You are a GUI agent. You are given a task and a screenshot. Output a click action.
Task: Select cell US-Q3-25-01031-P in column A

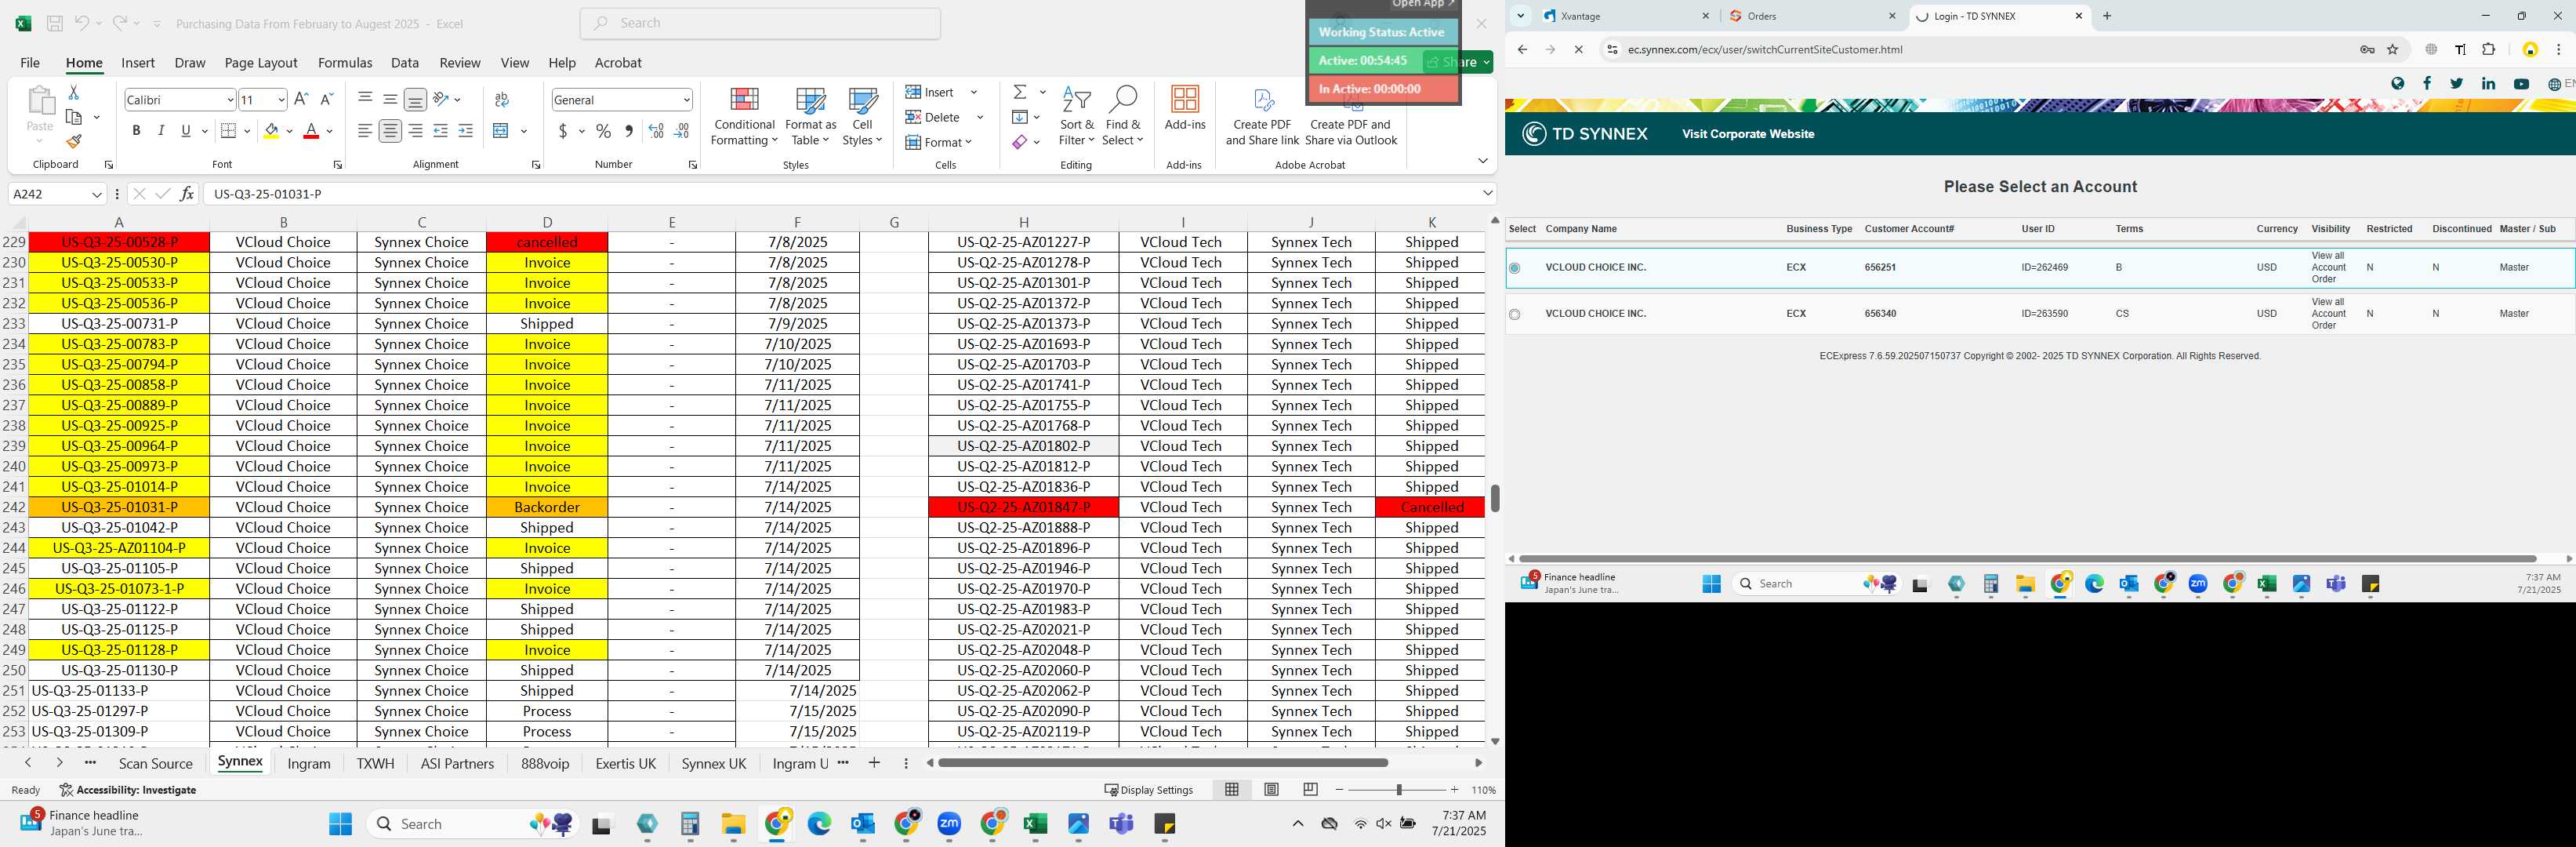click(x=119, y=507)
